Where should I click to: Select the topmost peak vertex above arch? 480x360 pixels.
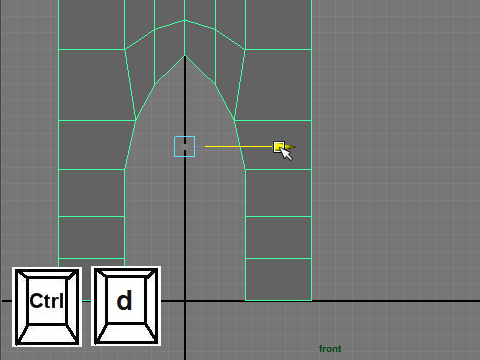(185, 20)
